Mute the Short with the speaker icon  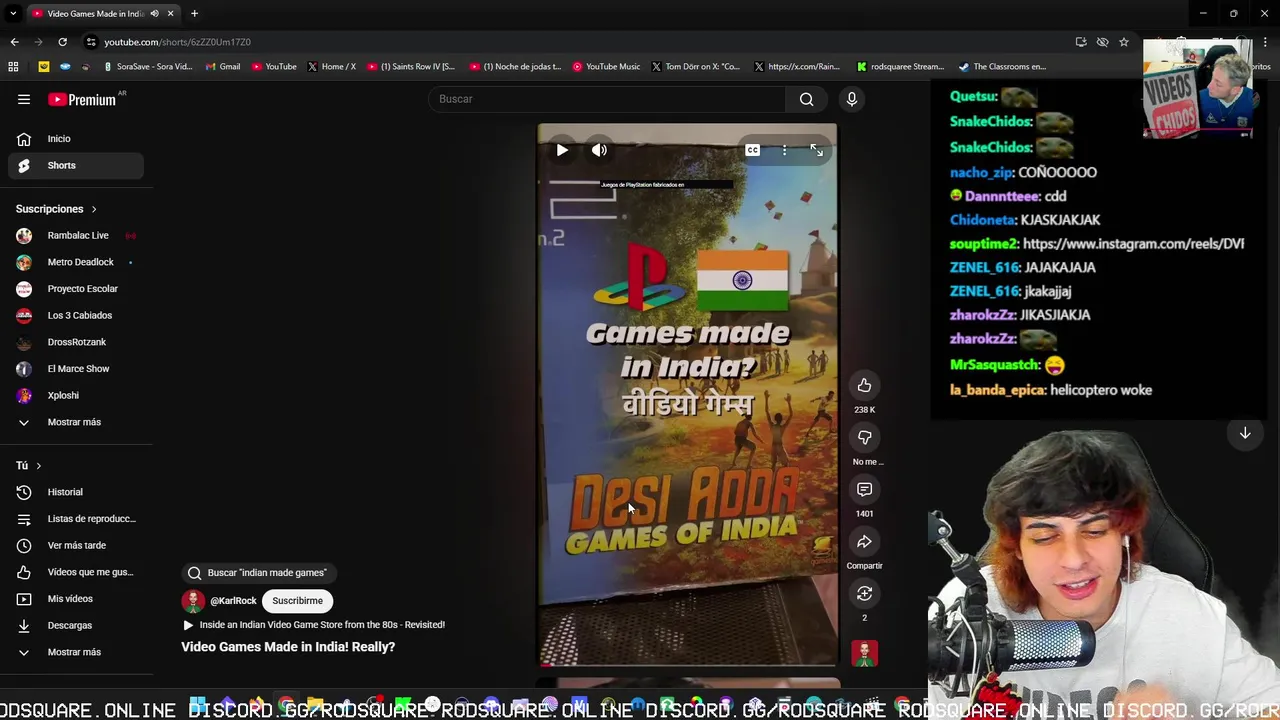coord(599,150)
